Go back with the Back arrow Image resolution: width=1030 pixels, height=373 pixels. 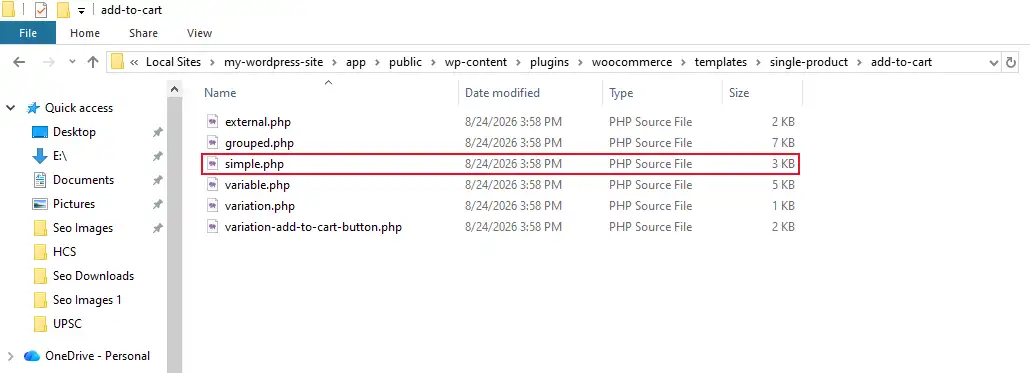pyautogui.click(x=19, y=62)
